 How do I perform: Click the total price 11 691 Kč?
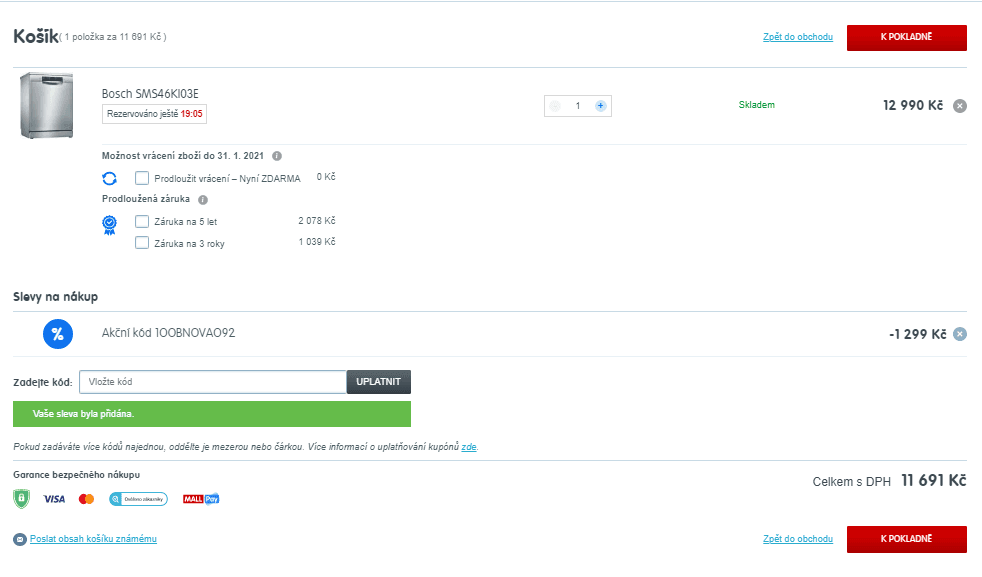tap(934, 481)
